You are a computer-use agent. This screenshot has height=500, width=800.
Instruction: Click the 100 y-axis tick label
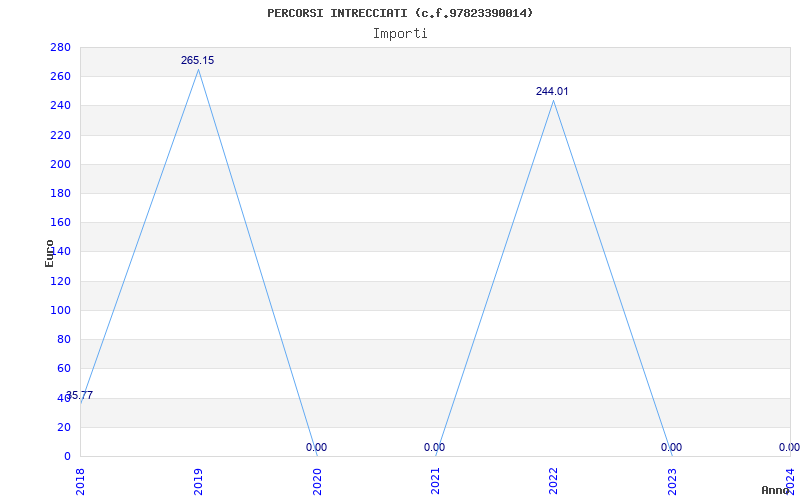(x=60, y=310)
